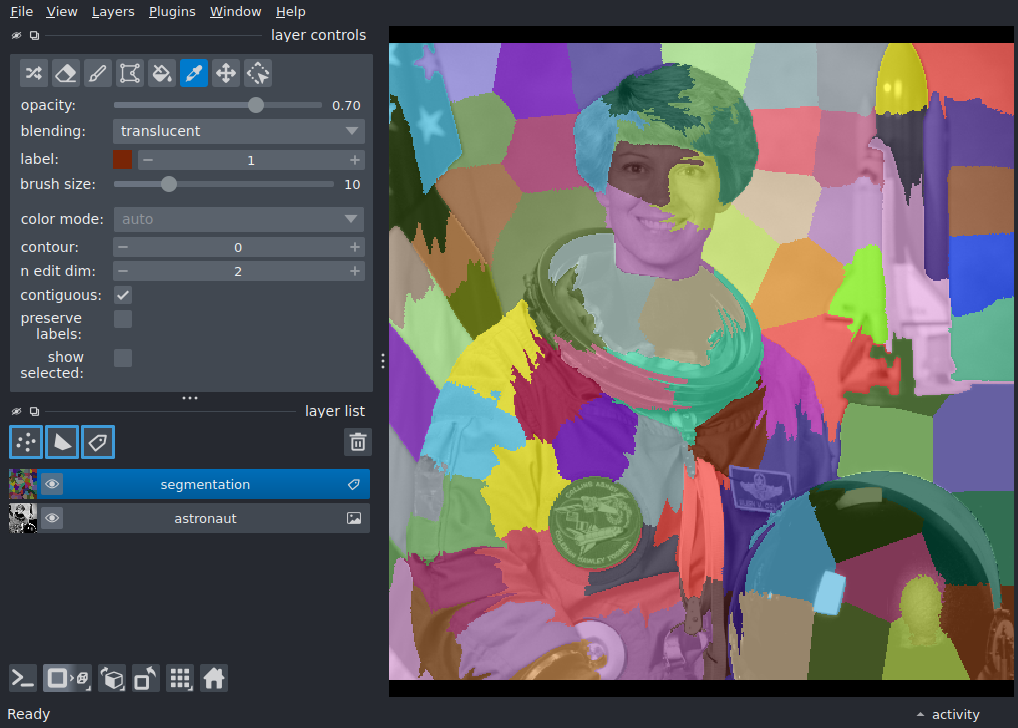
Task: Expand the activity panel
Action: click(948, 714)
